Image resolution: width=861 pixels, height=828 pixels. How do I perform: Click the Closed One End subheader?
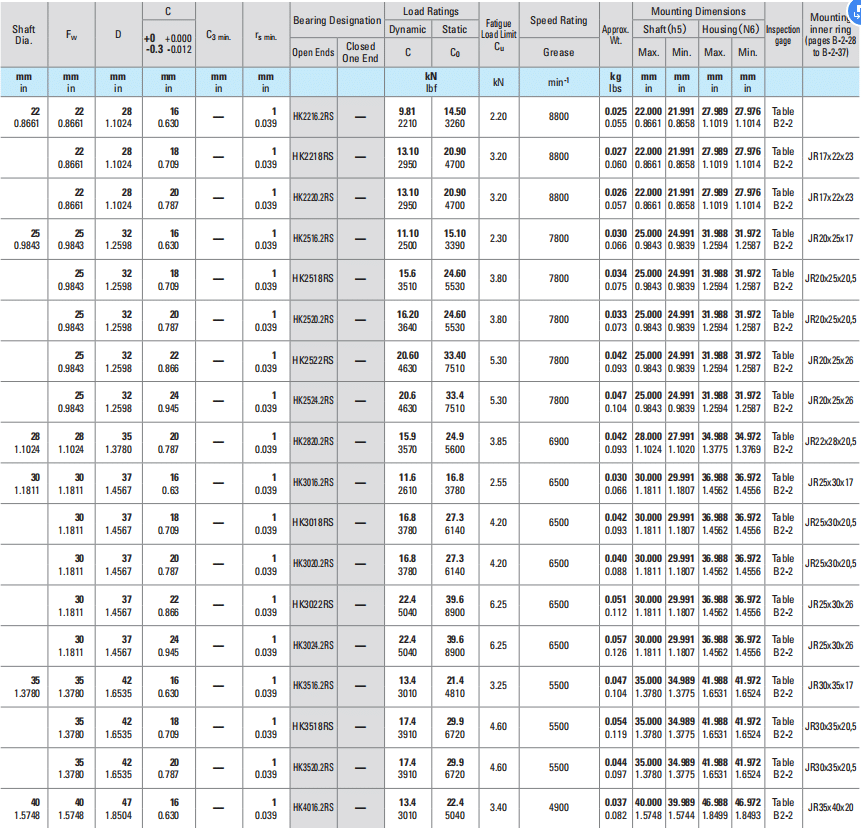tap(360, 52)
